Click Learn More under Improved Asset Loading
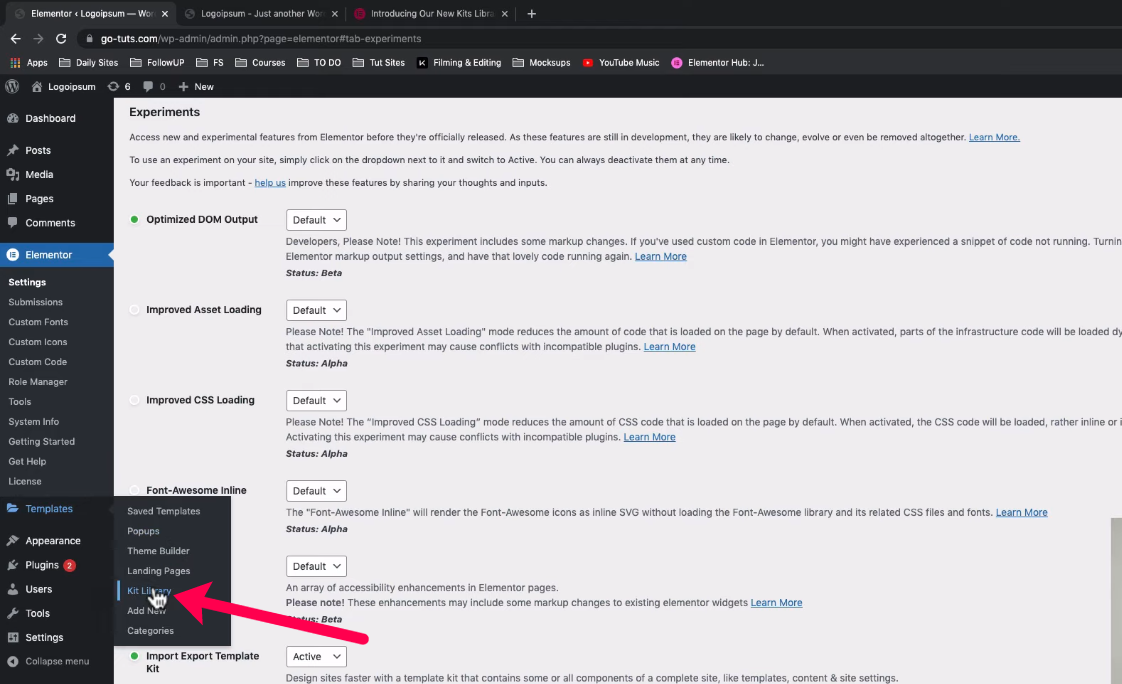 (669, 347)
